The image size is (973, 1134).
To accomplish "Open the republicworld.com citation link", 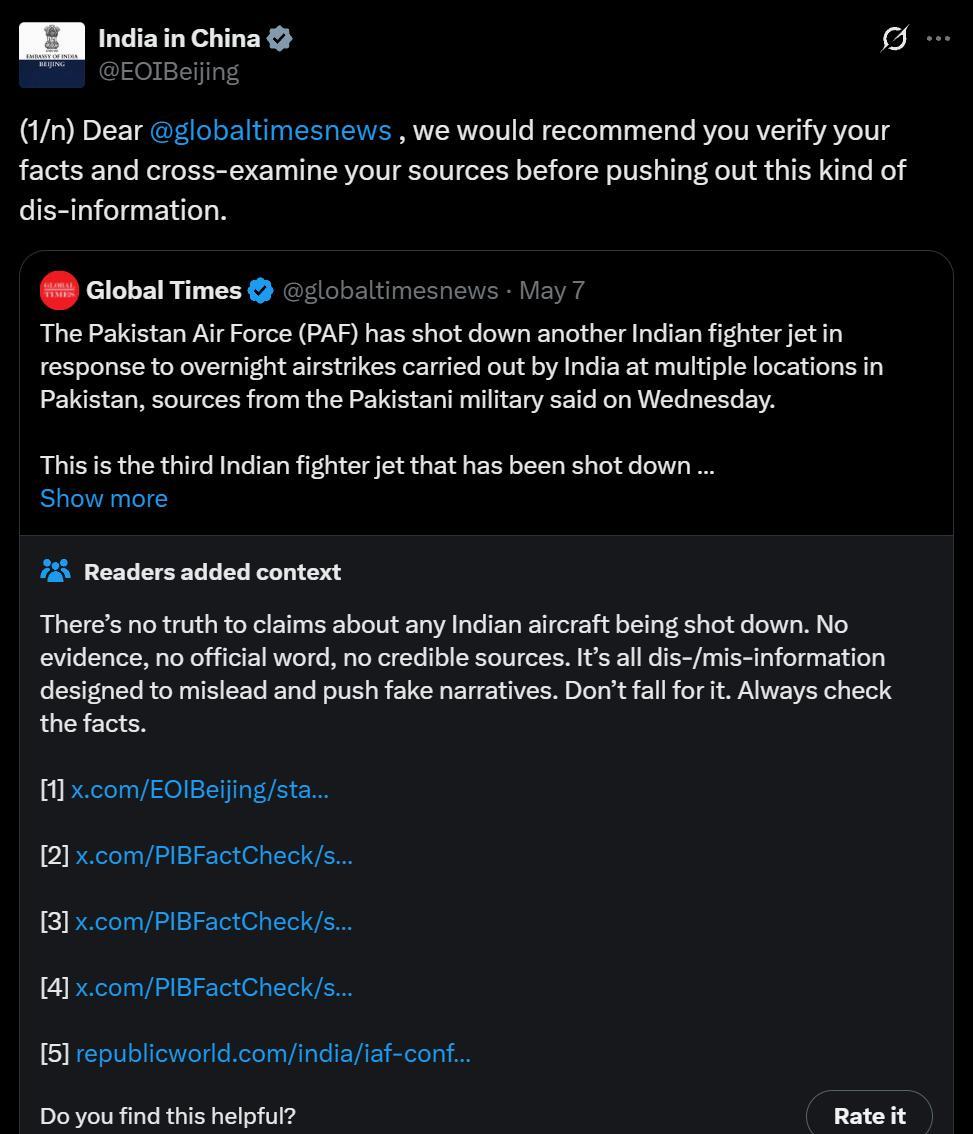I will tap(273, 1054).
